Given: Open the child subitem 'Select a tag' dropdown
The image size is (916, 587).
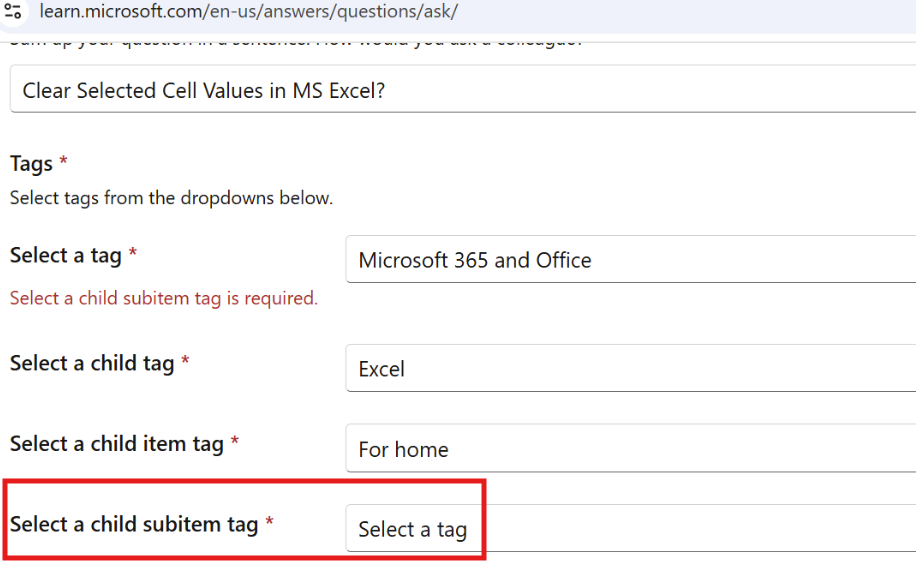Looking at the screenshot, I should click(x=631, y=529).
